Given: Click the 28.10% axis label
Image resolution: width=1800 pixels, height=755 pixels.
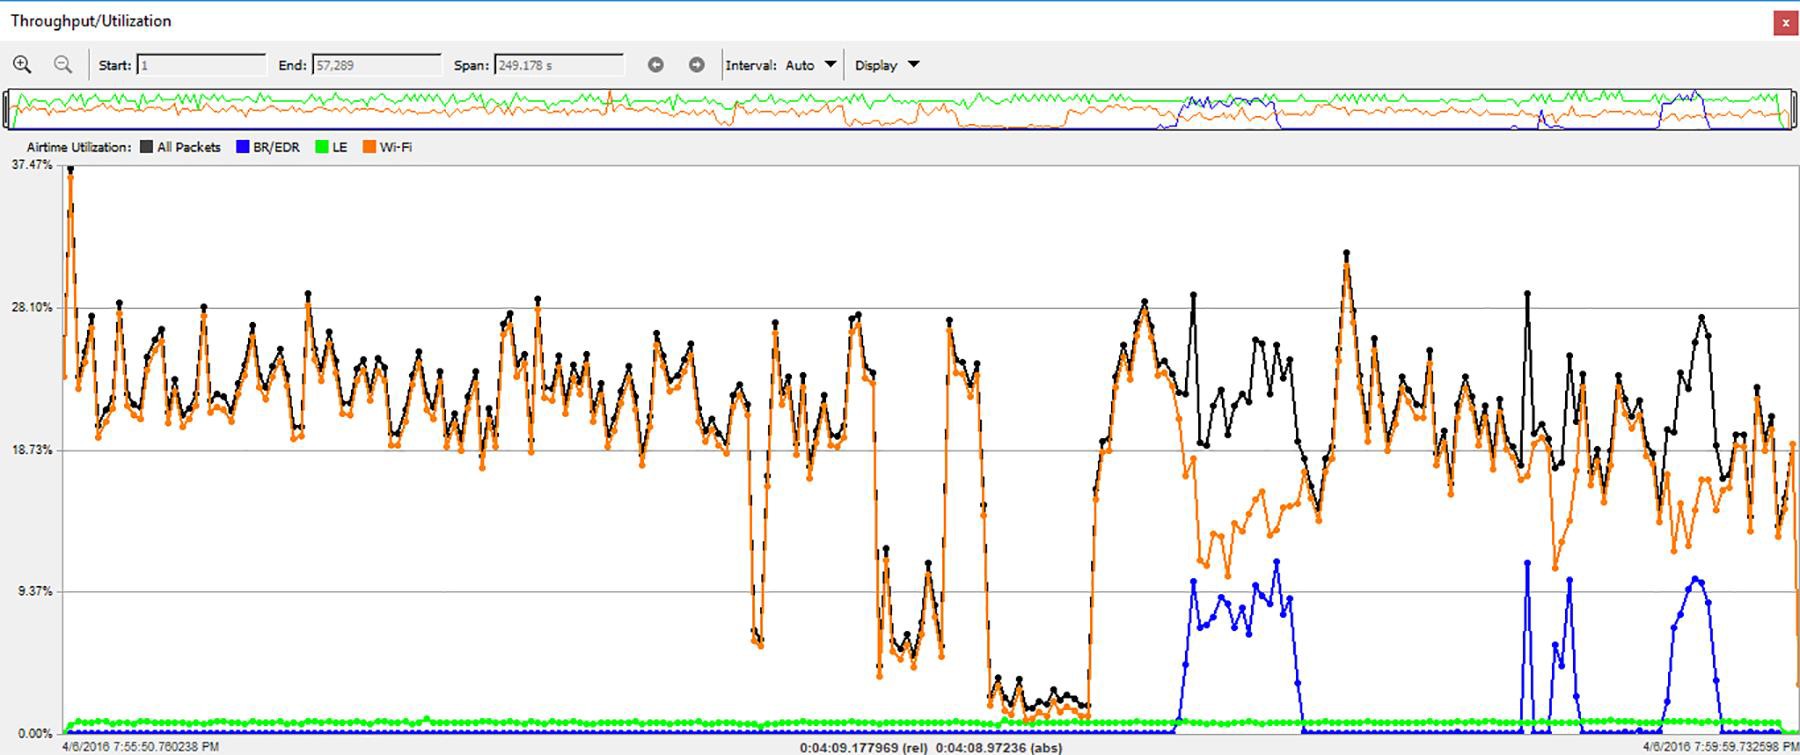Looking at the screenshot, I should click(x=31, y=308).
